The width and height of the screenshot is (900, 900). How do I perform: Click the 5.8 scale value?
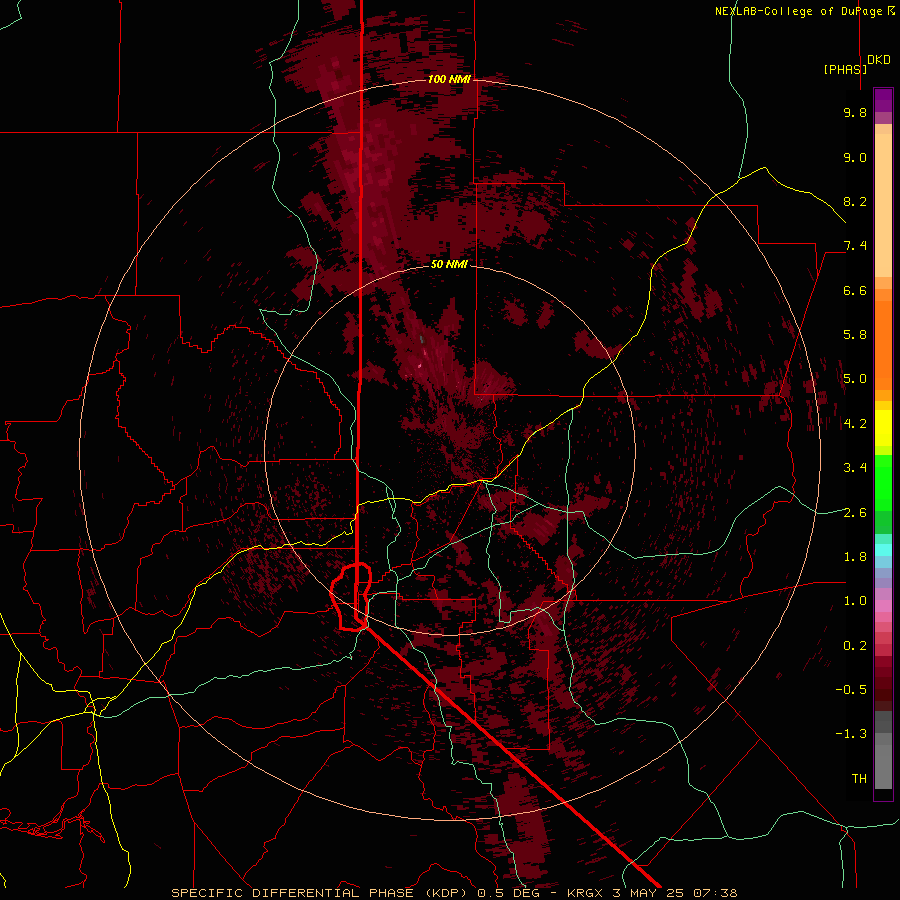click(x=855, y=335)
